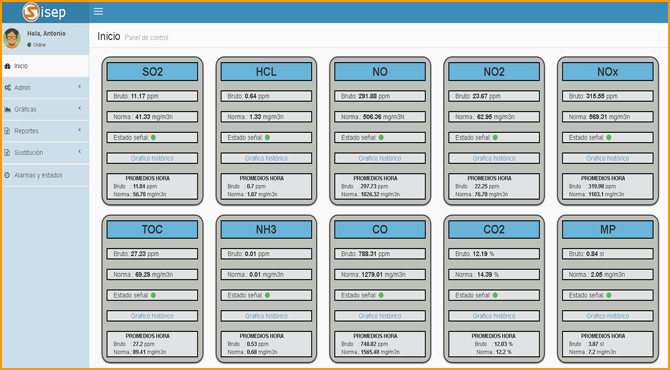This screenshot has height=370, width=670.
Task: Click the NH3 panel header
Action: tap(266, 229)
